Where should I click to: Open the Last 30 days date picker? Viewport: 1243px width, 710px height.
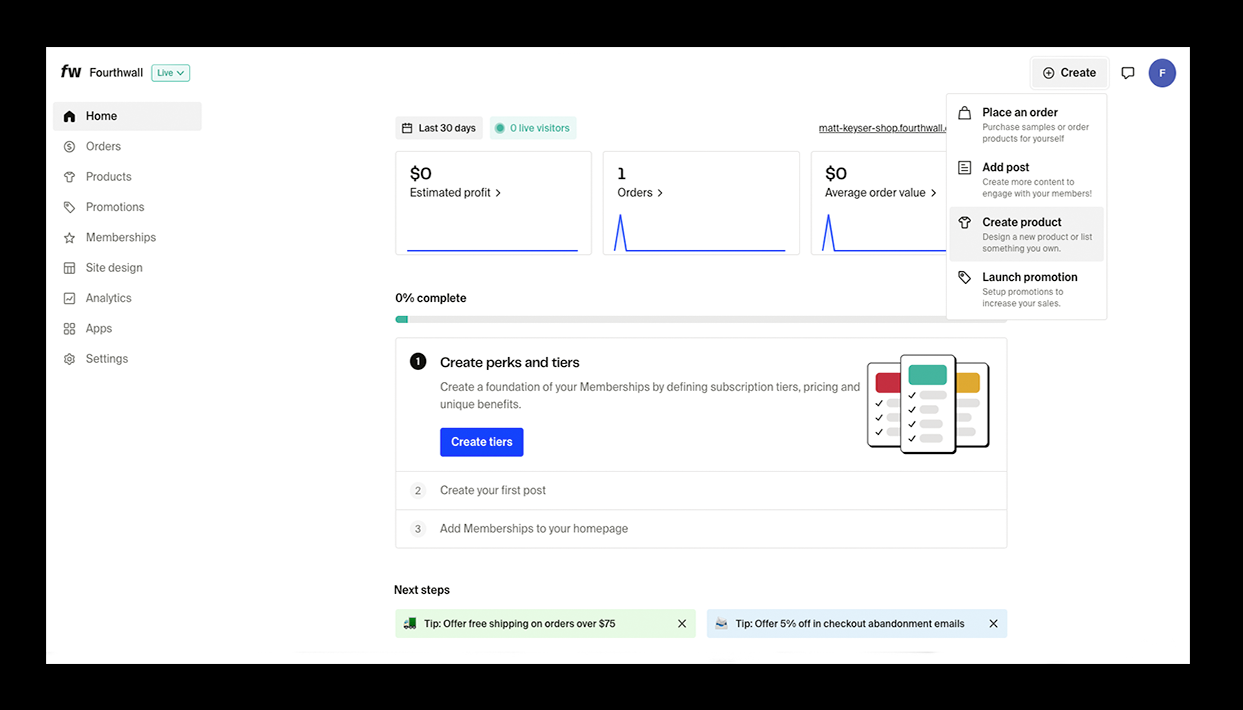click(439, 128)
